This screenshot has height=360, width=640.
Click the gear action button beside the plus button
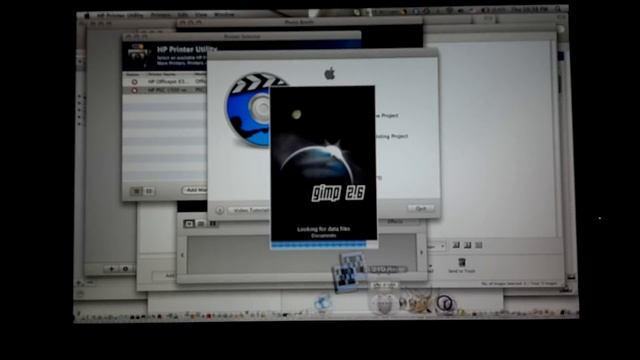click(x=125, y=269)
